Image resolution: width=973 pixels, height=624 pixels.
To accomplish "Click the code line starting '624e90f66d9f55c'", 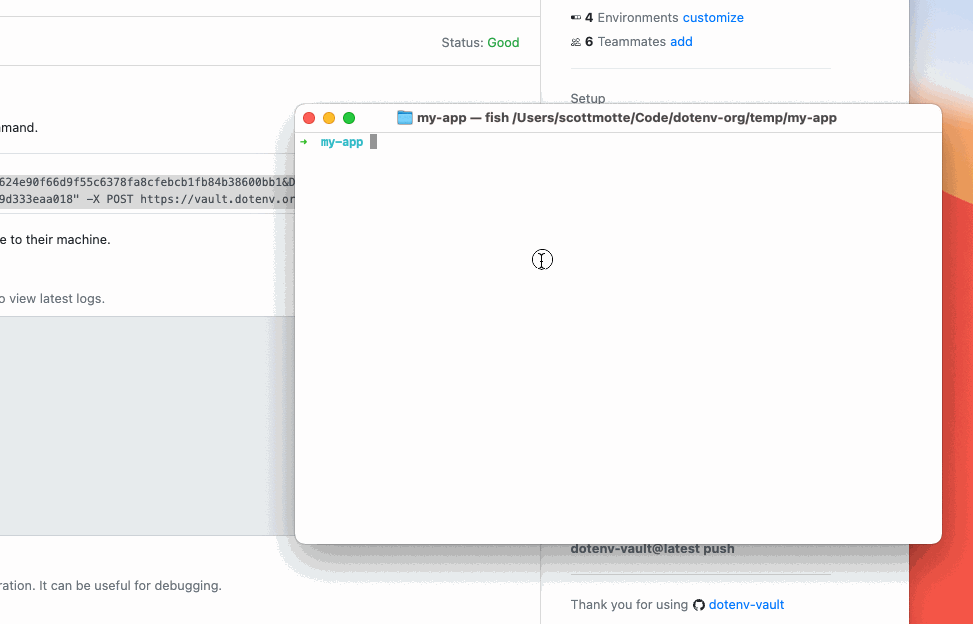I will pos(147,182).
